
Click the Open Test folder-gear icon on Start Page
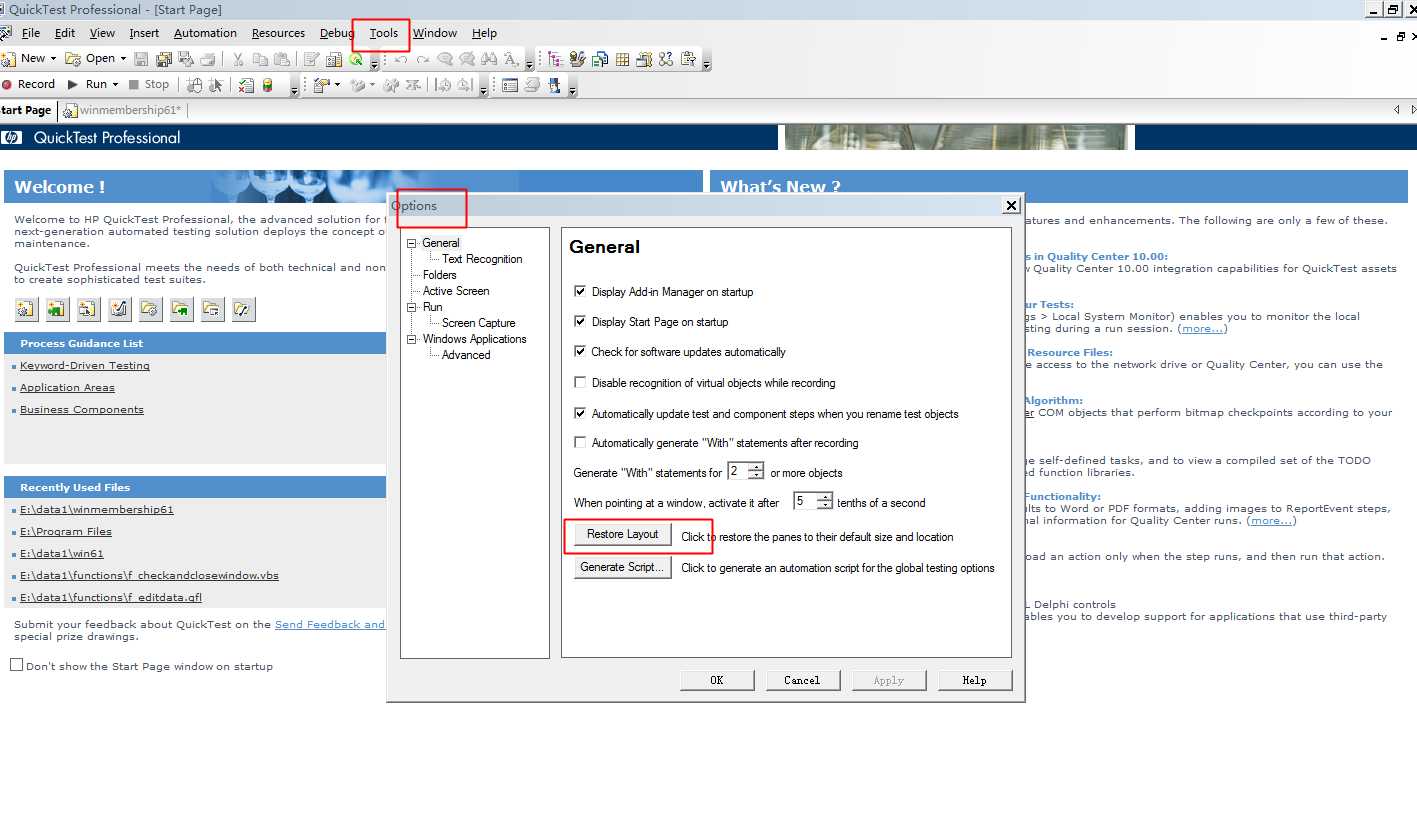[150, 309]
